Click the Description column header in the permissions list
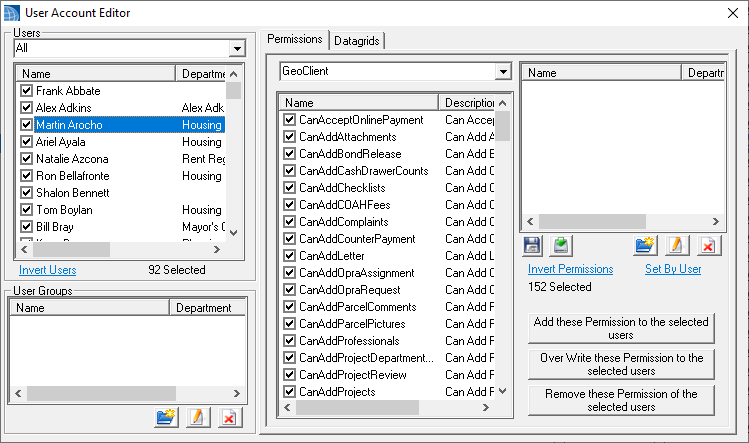Screen dimensions: 749x443 (x=466, y=103)
